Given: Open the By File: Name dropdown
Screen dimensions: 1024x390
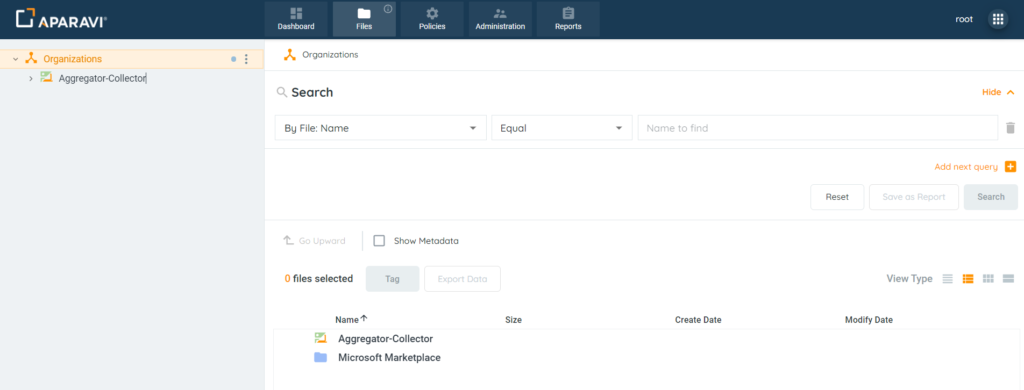Looking at the screenshot, I should (381, 128).
